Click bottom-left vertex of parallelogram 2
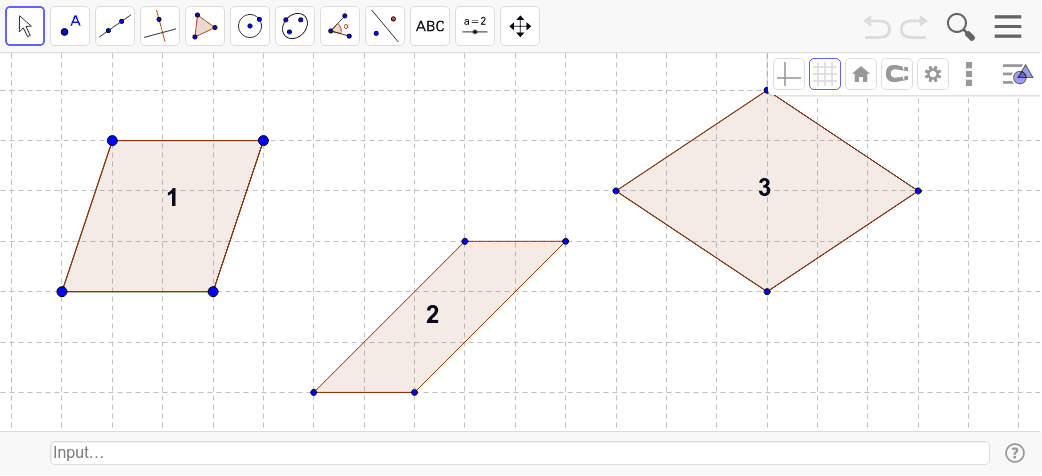Screen dimensions: 1042x476 pos(314,392)
